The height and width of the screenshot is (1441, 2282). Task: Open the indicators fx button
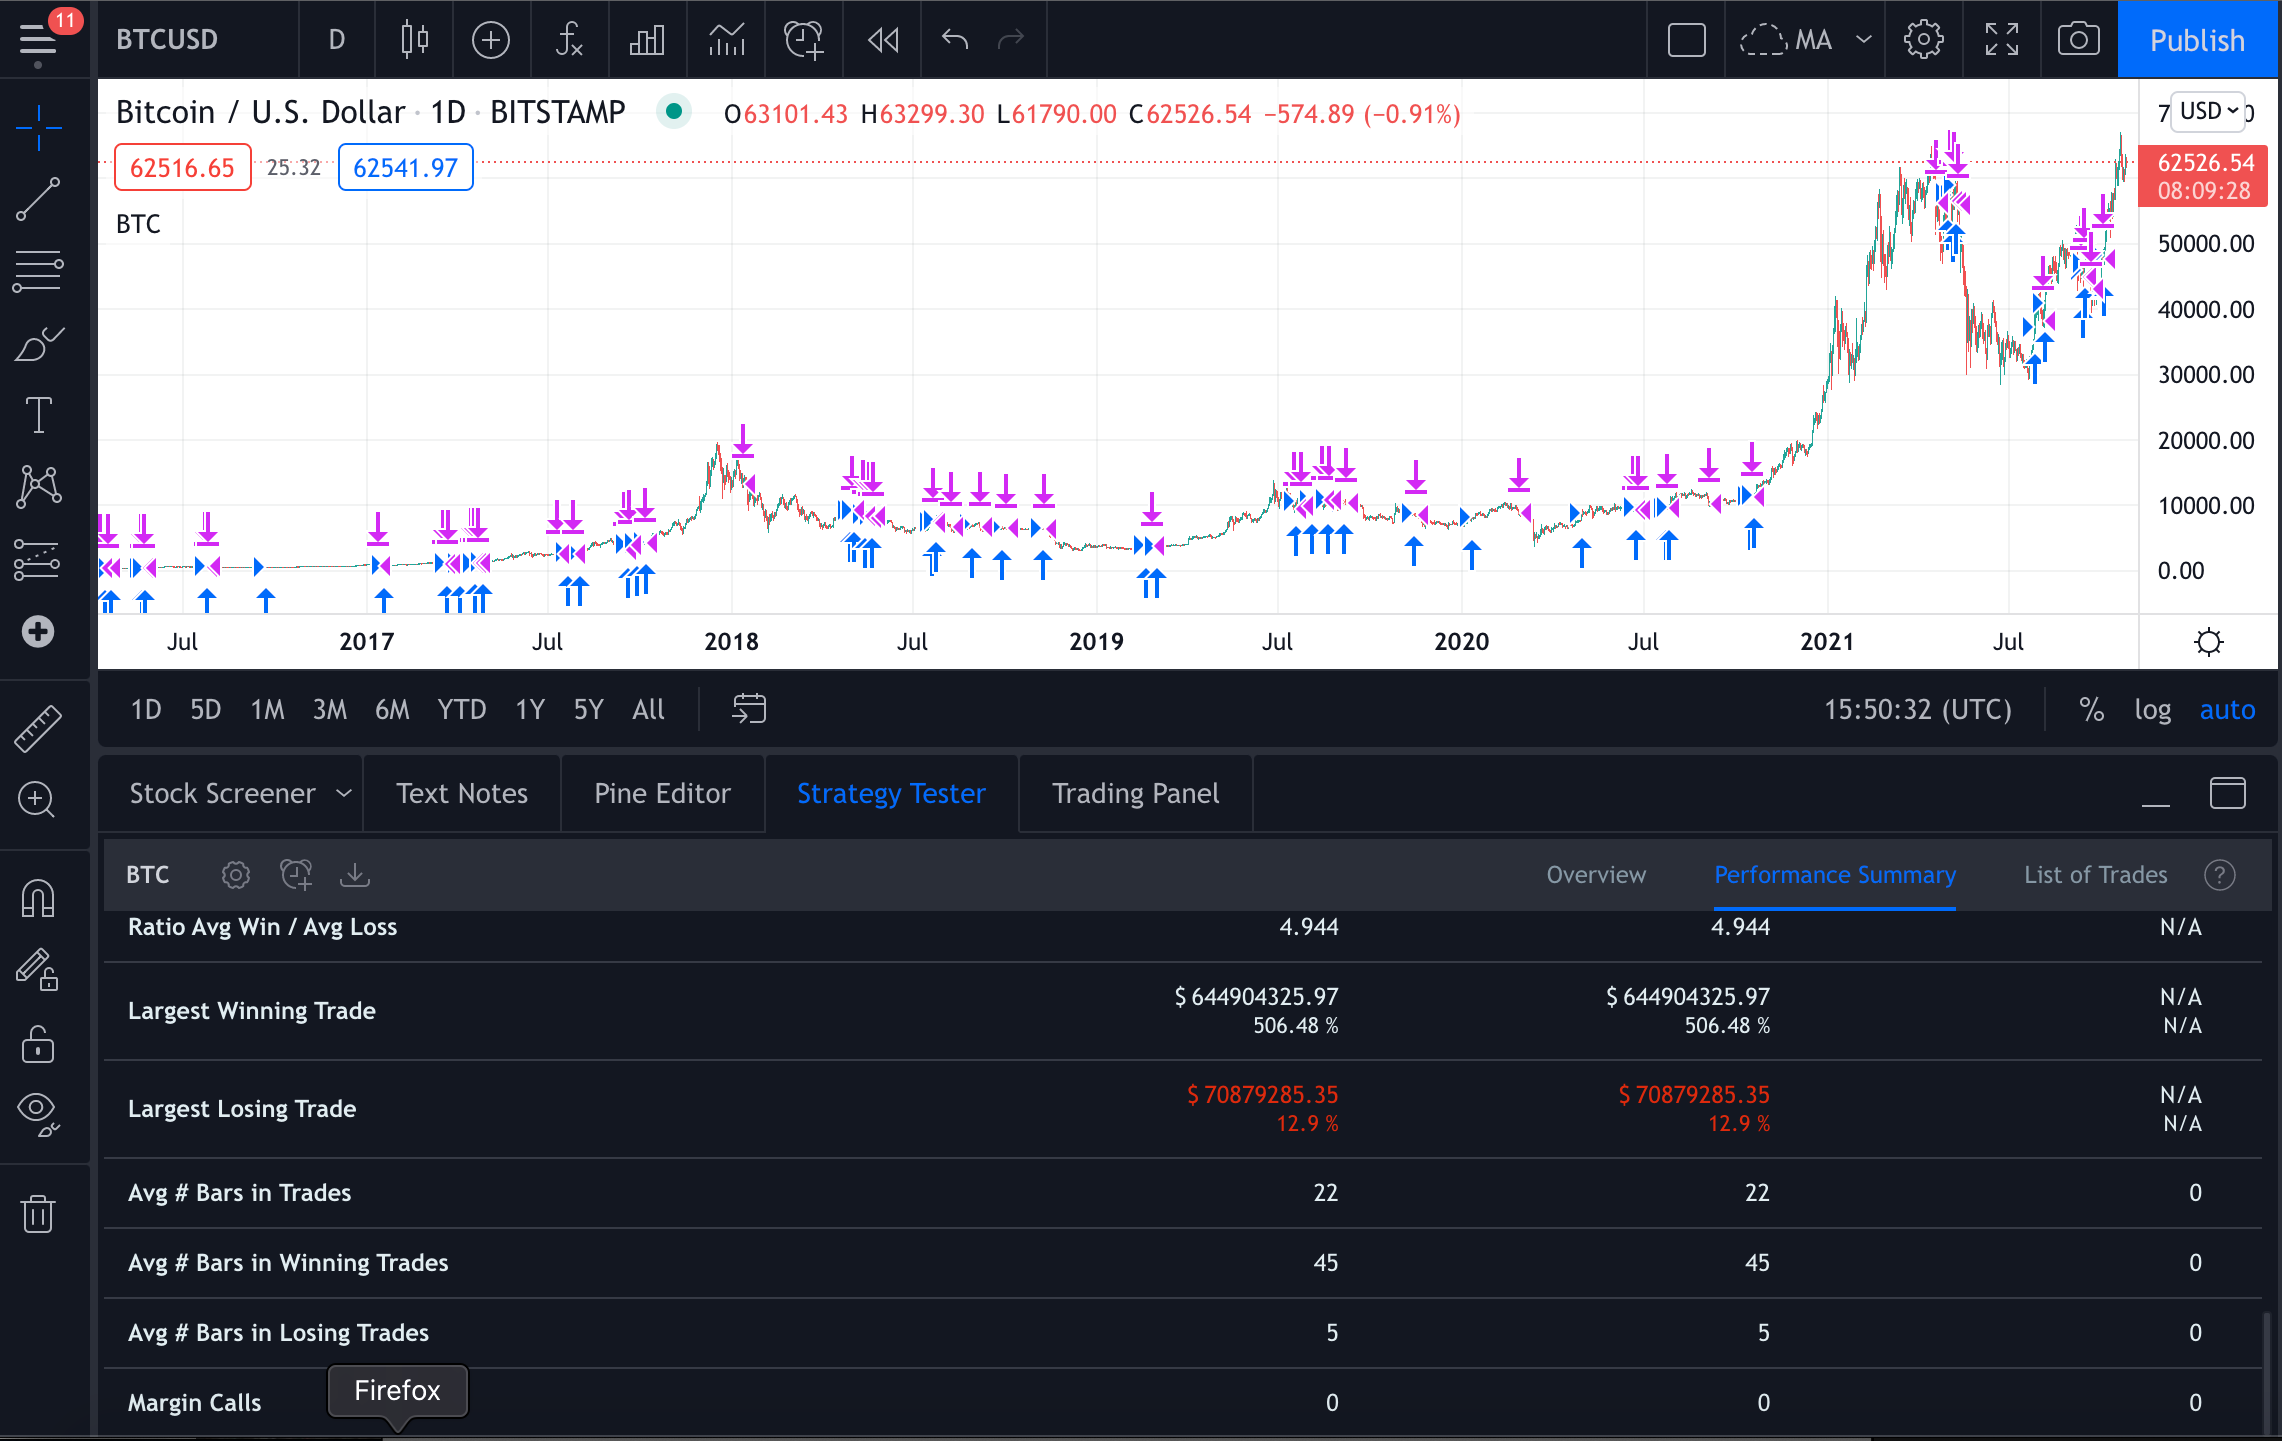(x=569, y=40)
